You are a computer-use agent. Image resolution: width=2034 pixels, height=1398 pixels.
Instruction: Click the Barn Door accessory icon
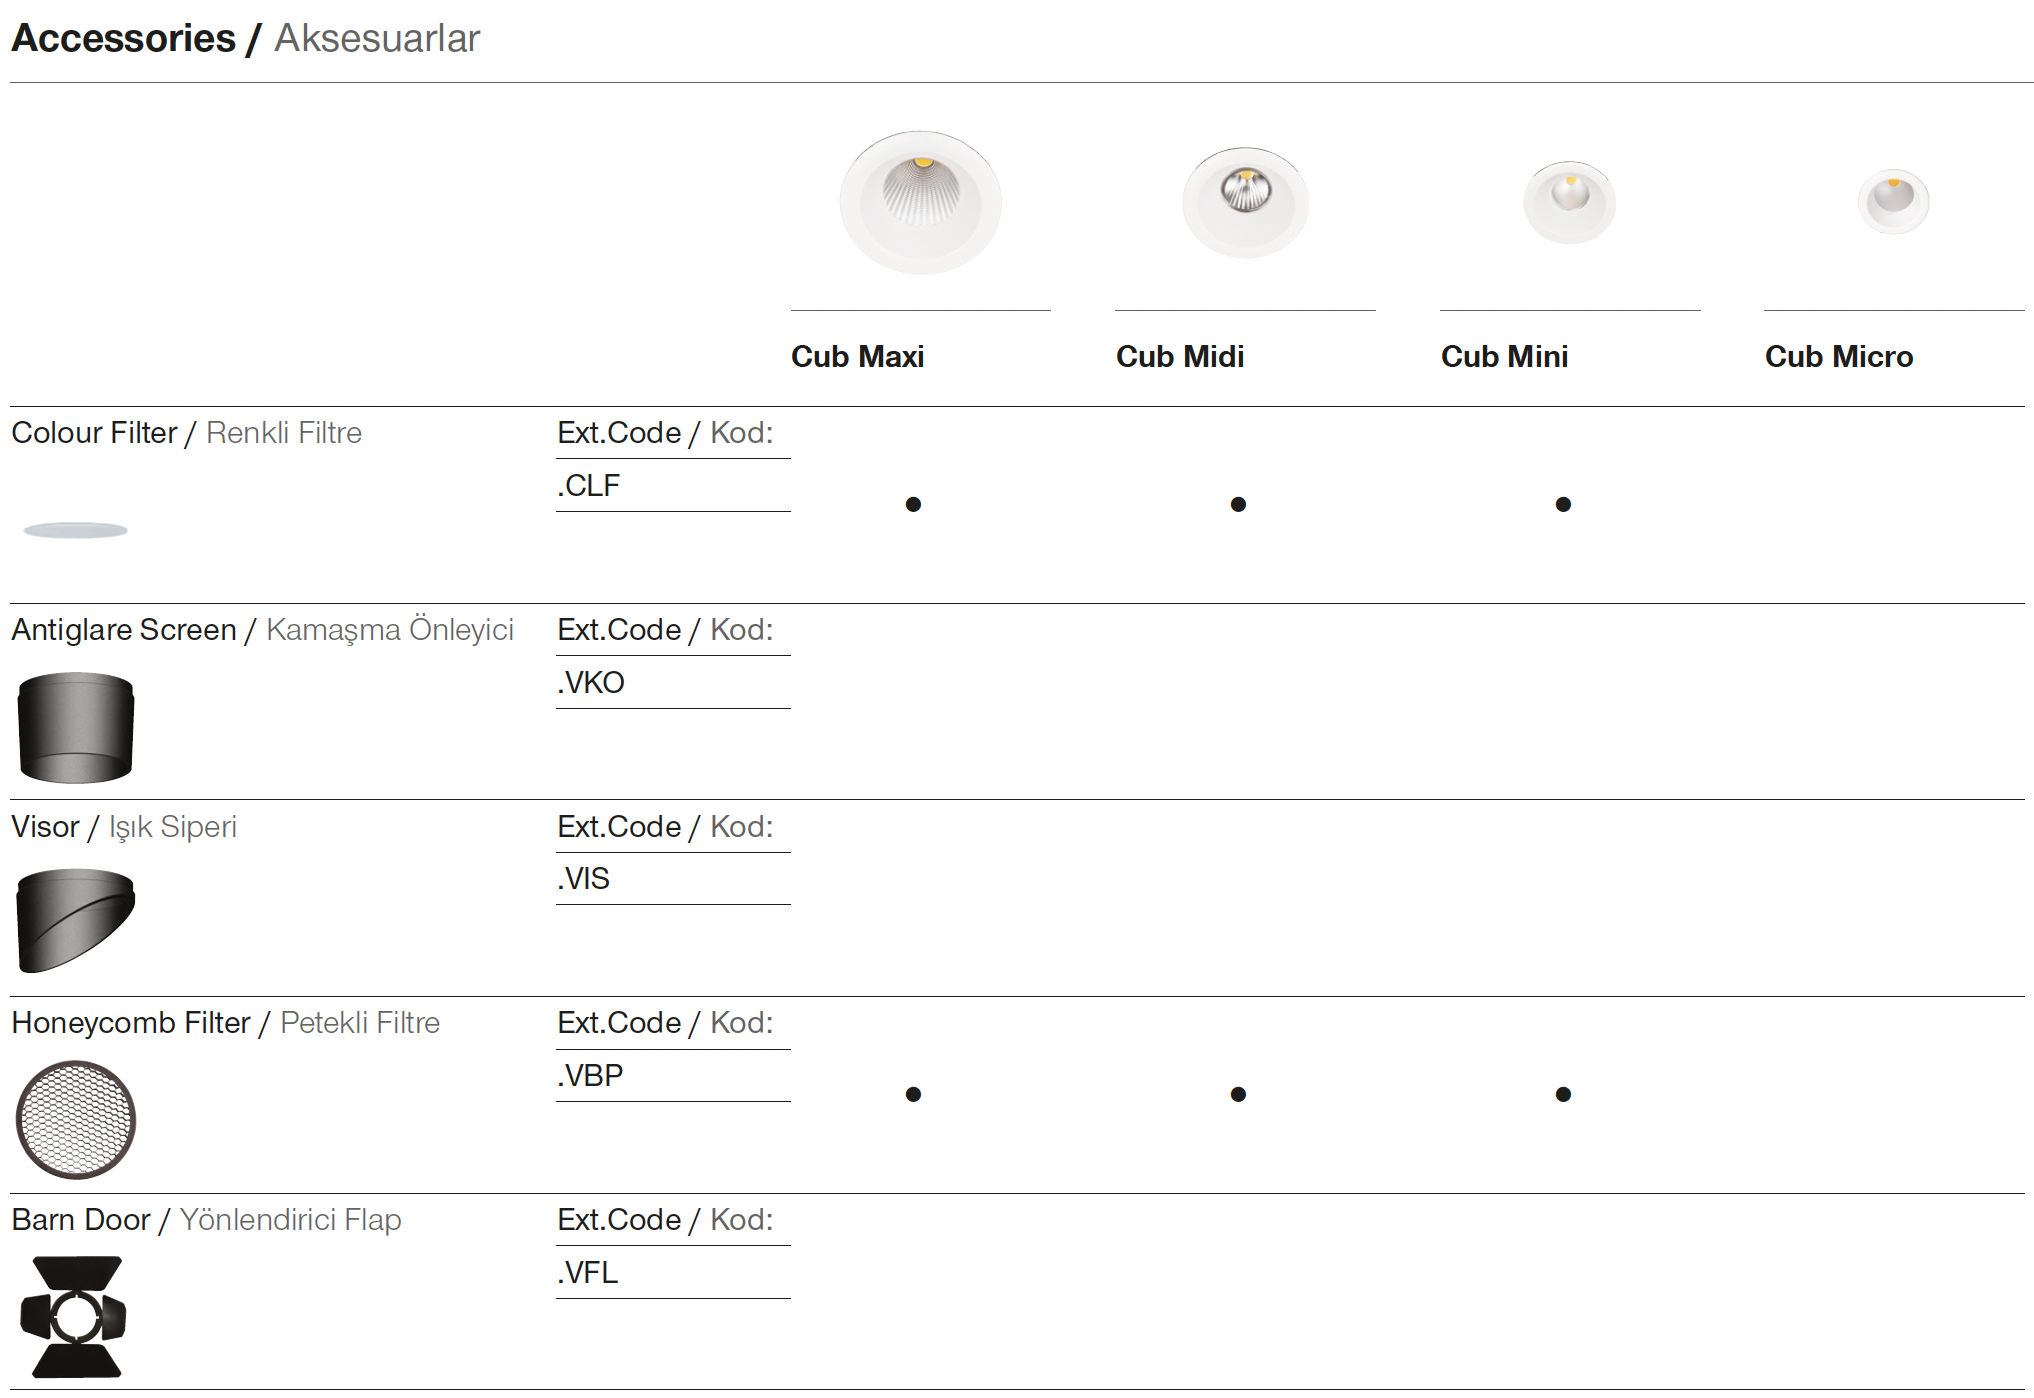click(75, 1317)
